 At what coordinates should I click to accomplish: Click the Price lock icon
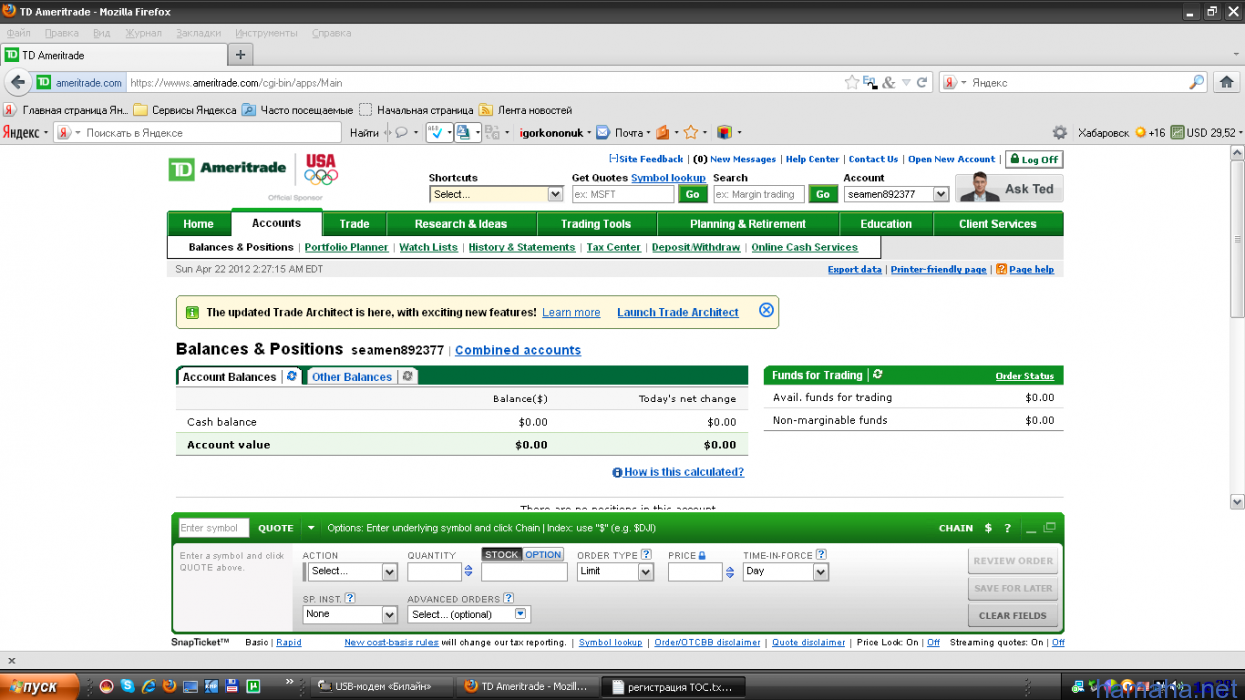(x=702, y=555)
